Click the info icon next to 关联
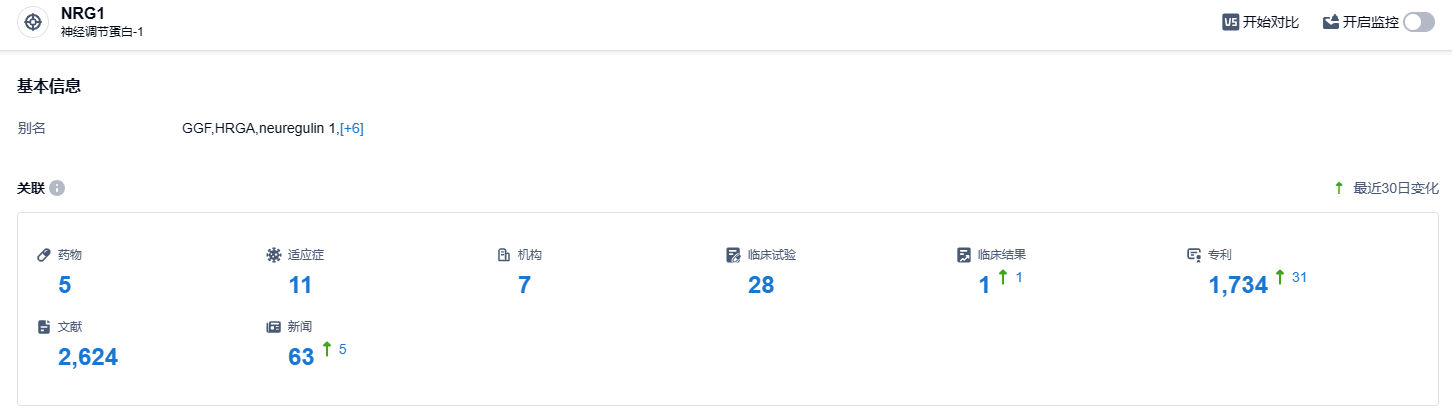The width and height of the screenshot is (1452, 412). (x=57, y=188)
